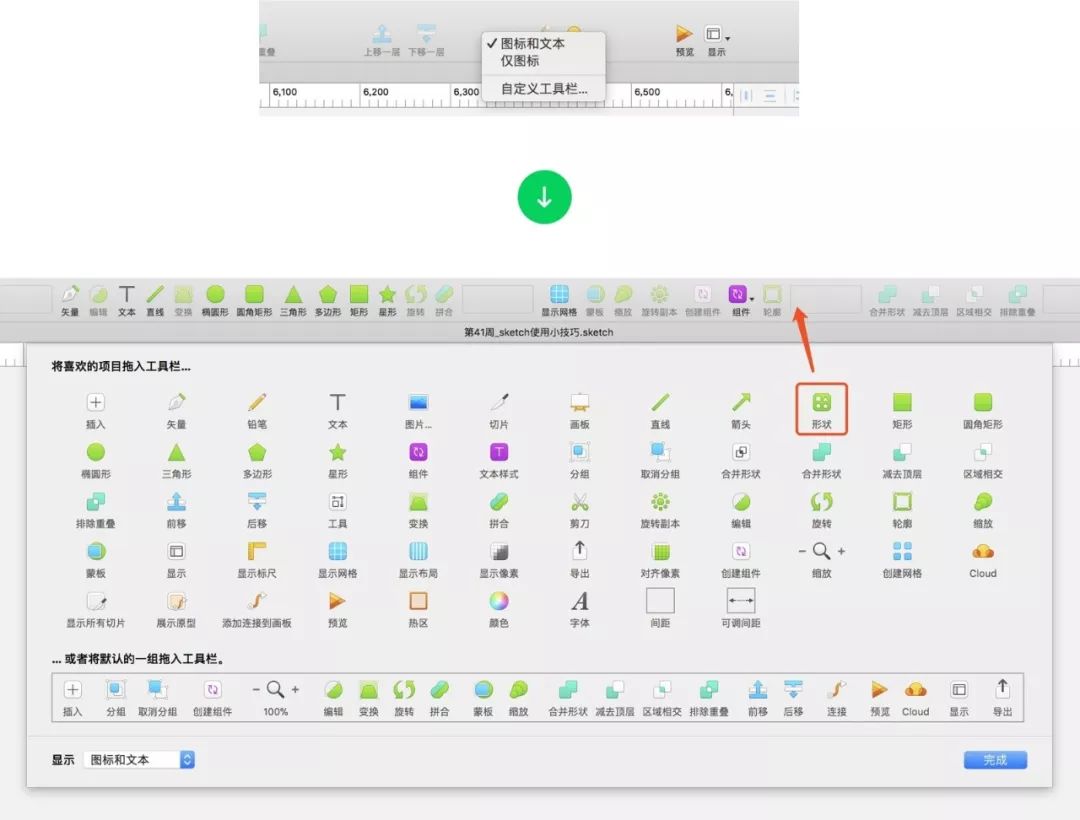Select 星形 star in the toolbar
This screenshot has height=820, width=1080.
[x=387, y=301]
